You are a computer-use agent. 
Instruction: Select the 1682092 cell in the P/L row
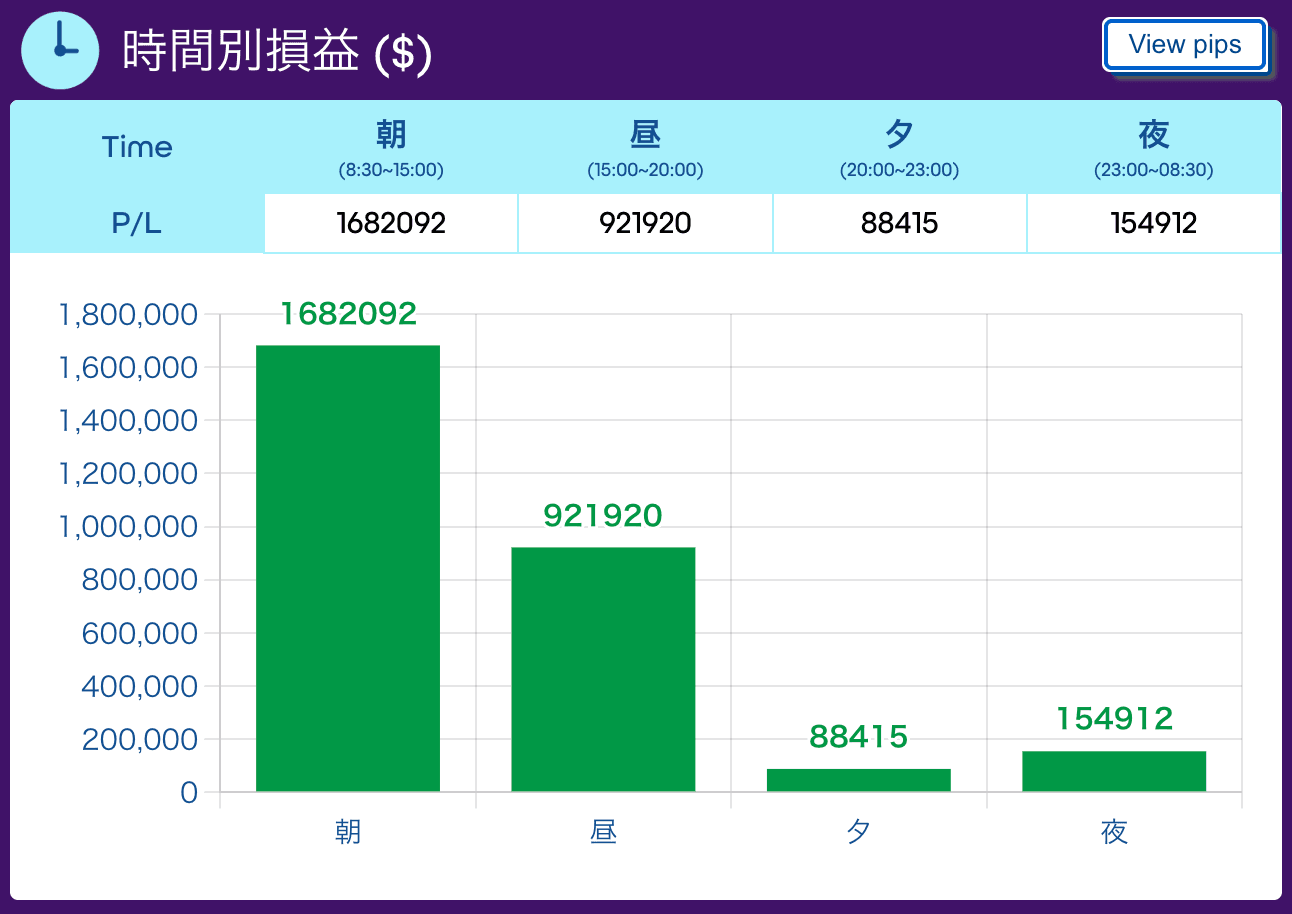click(391, 223)
